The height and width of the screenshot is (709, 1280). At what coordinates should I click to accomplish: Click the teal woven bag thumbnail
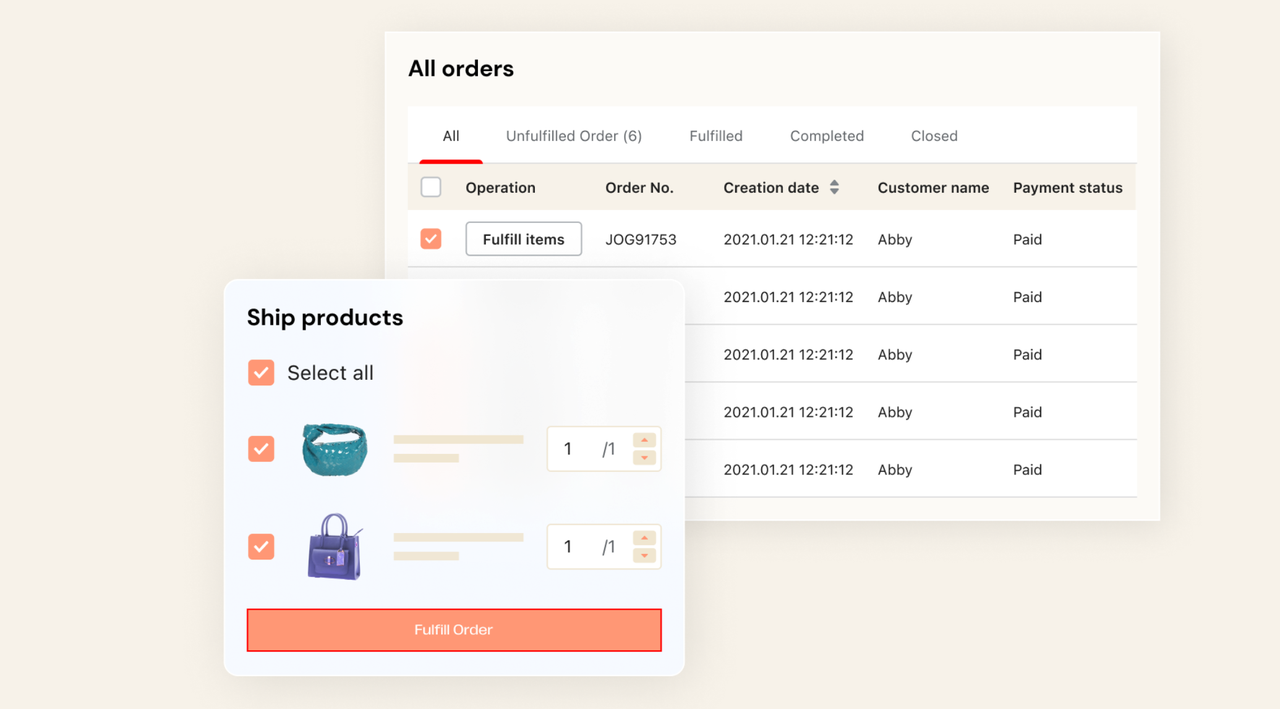[x=335, y=449]
